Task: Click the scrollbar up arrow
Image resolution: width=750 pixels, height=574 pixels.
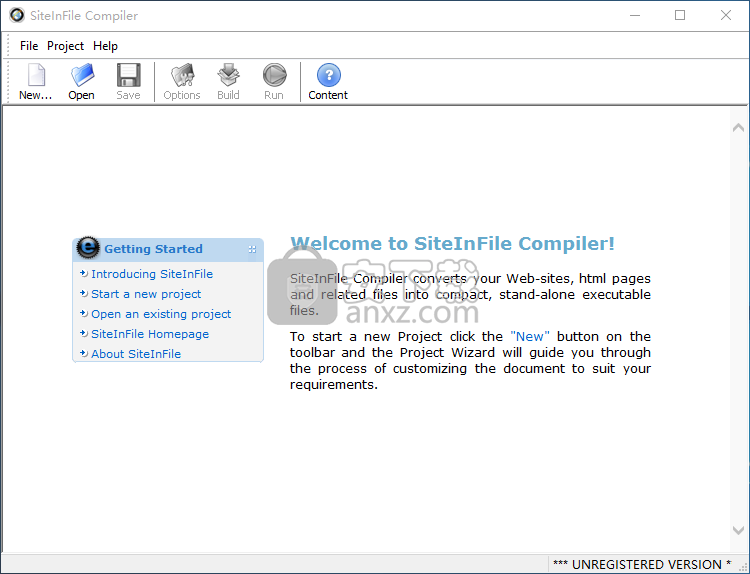Action: pyautogui.click(x=739, y=127)
